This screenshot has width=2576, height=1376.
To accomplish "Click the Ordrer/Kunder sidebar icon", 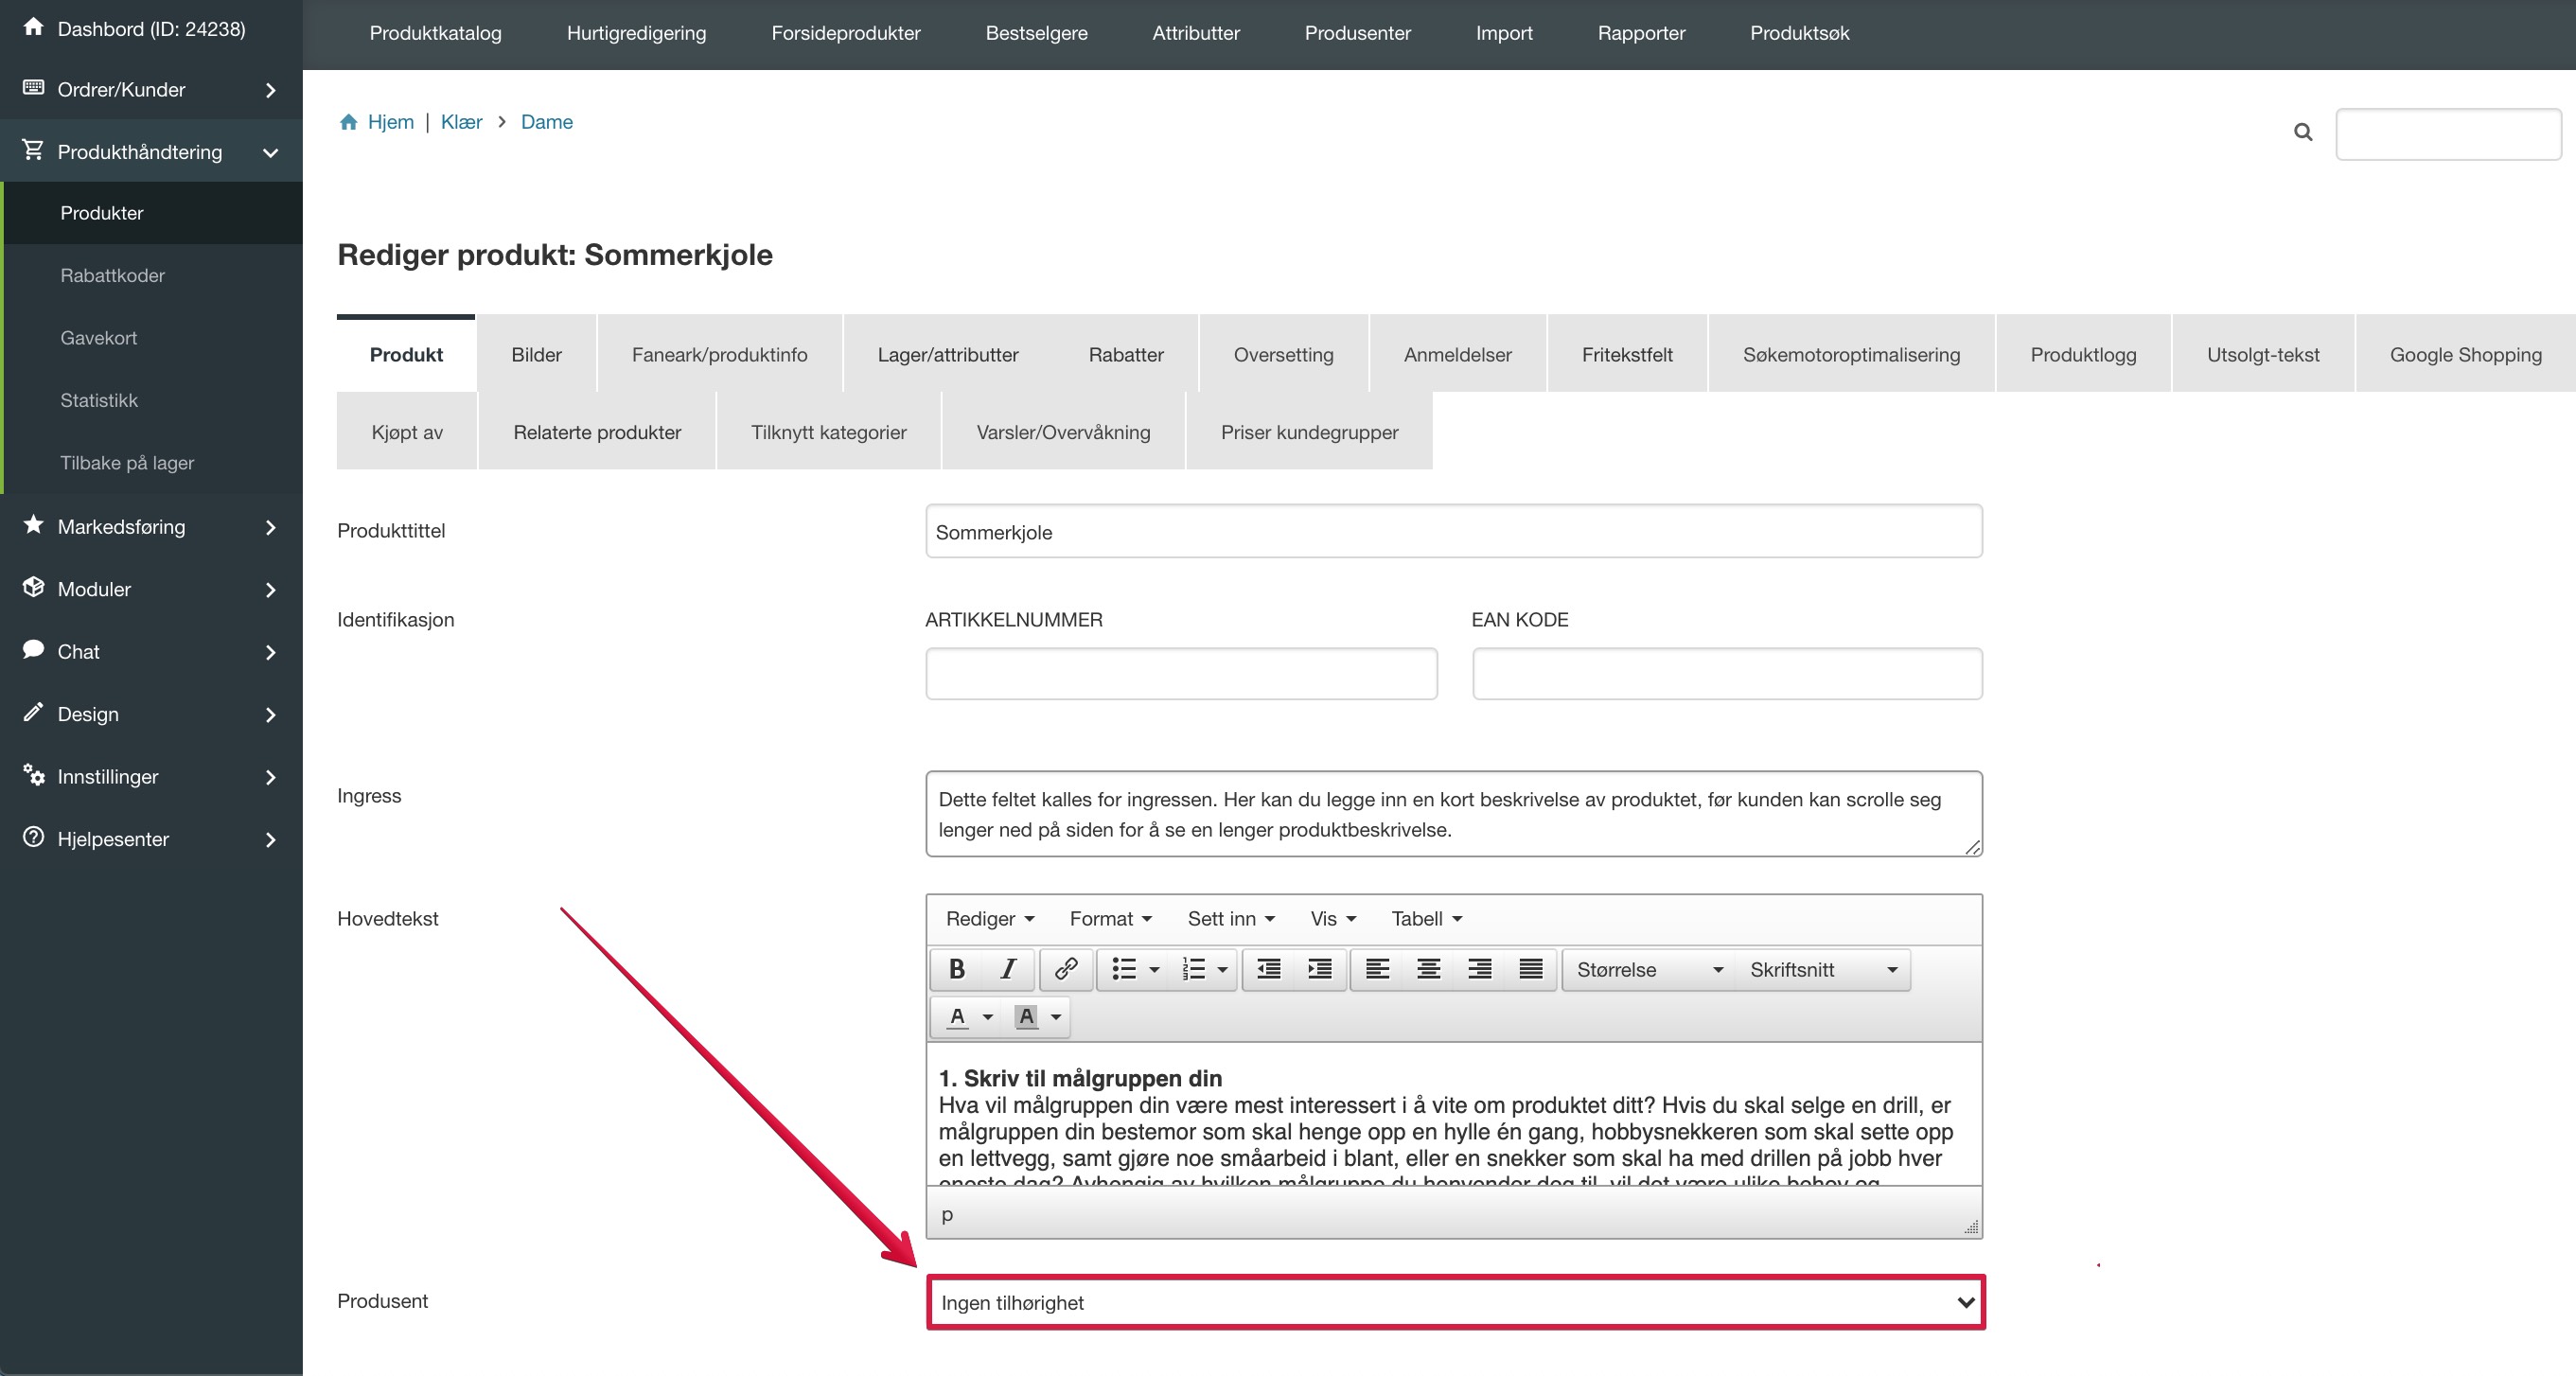I will click(x=33, y=88).
